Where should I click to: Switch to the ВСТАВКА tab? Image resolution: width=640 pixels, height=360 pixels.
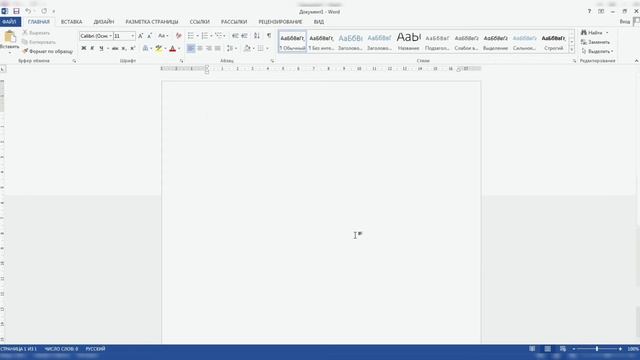tap(71, 22)
